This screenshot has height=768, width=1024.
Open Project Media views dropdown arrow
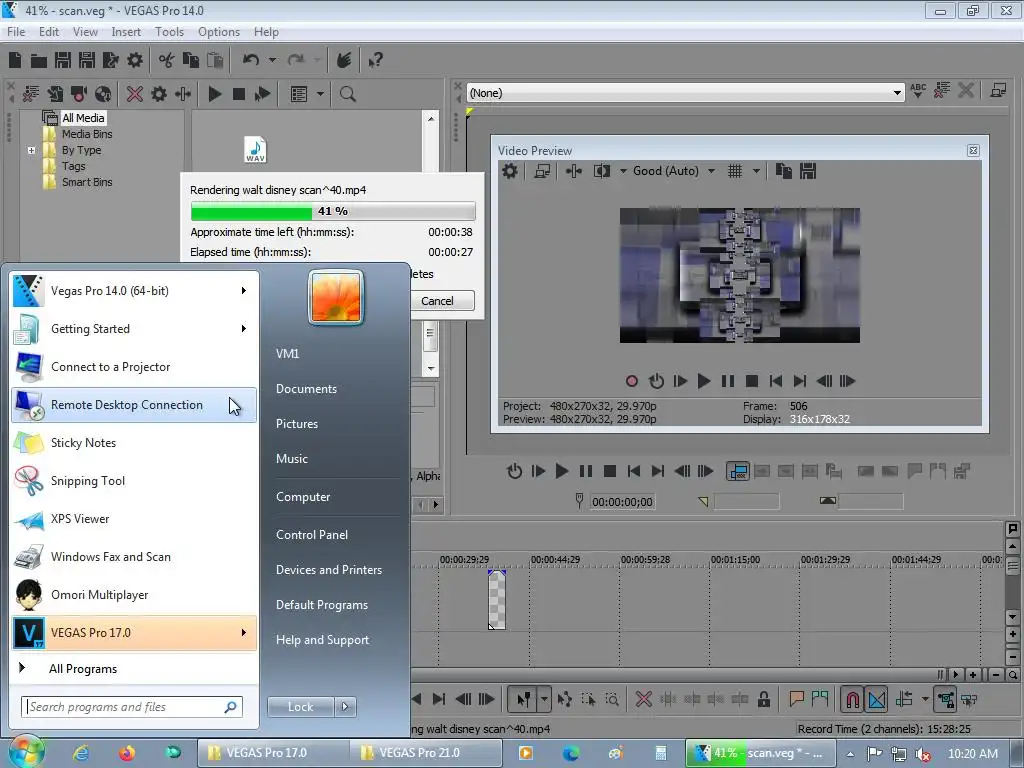(320, 94)
